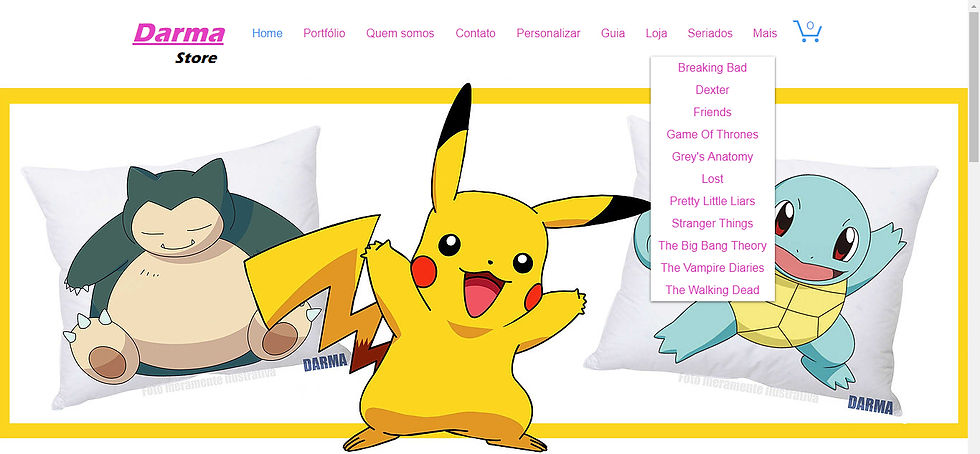Image resolution: width=980 pixels, height=454 pixels.
Task: Go to the Home page
Action: pyautogui.click(x=267, y=33)
